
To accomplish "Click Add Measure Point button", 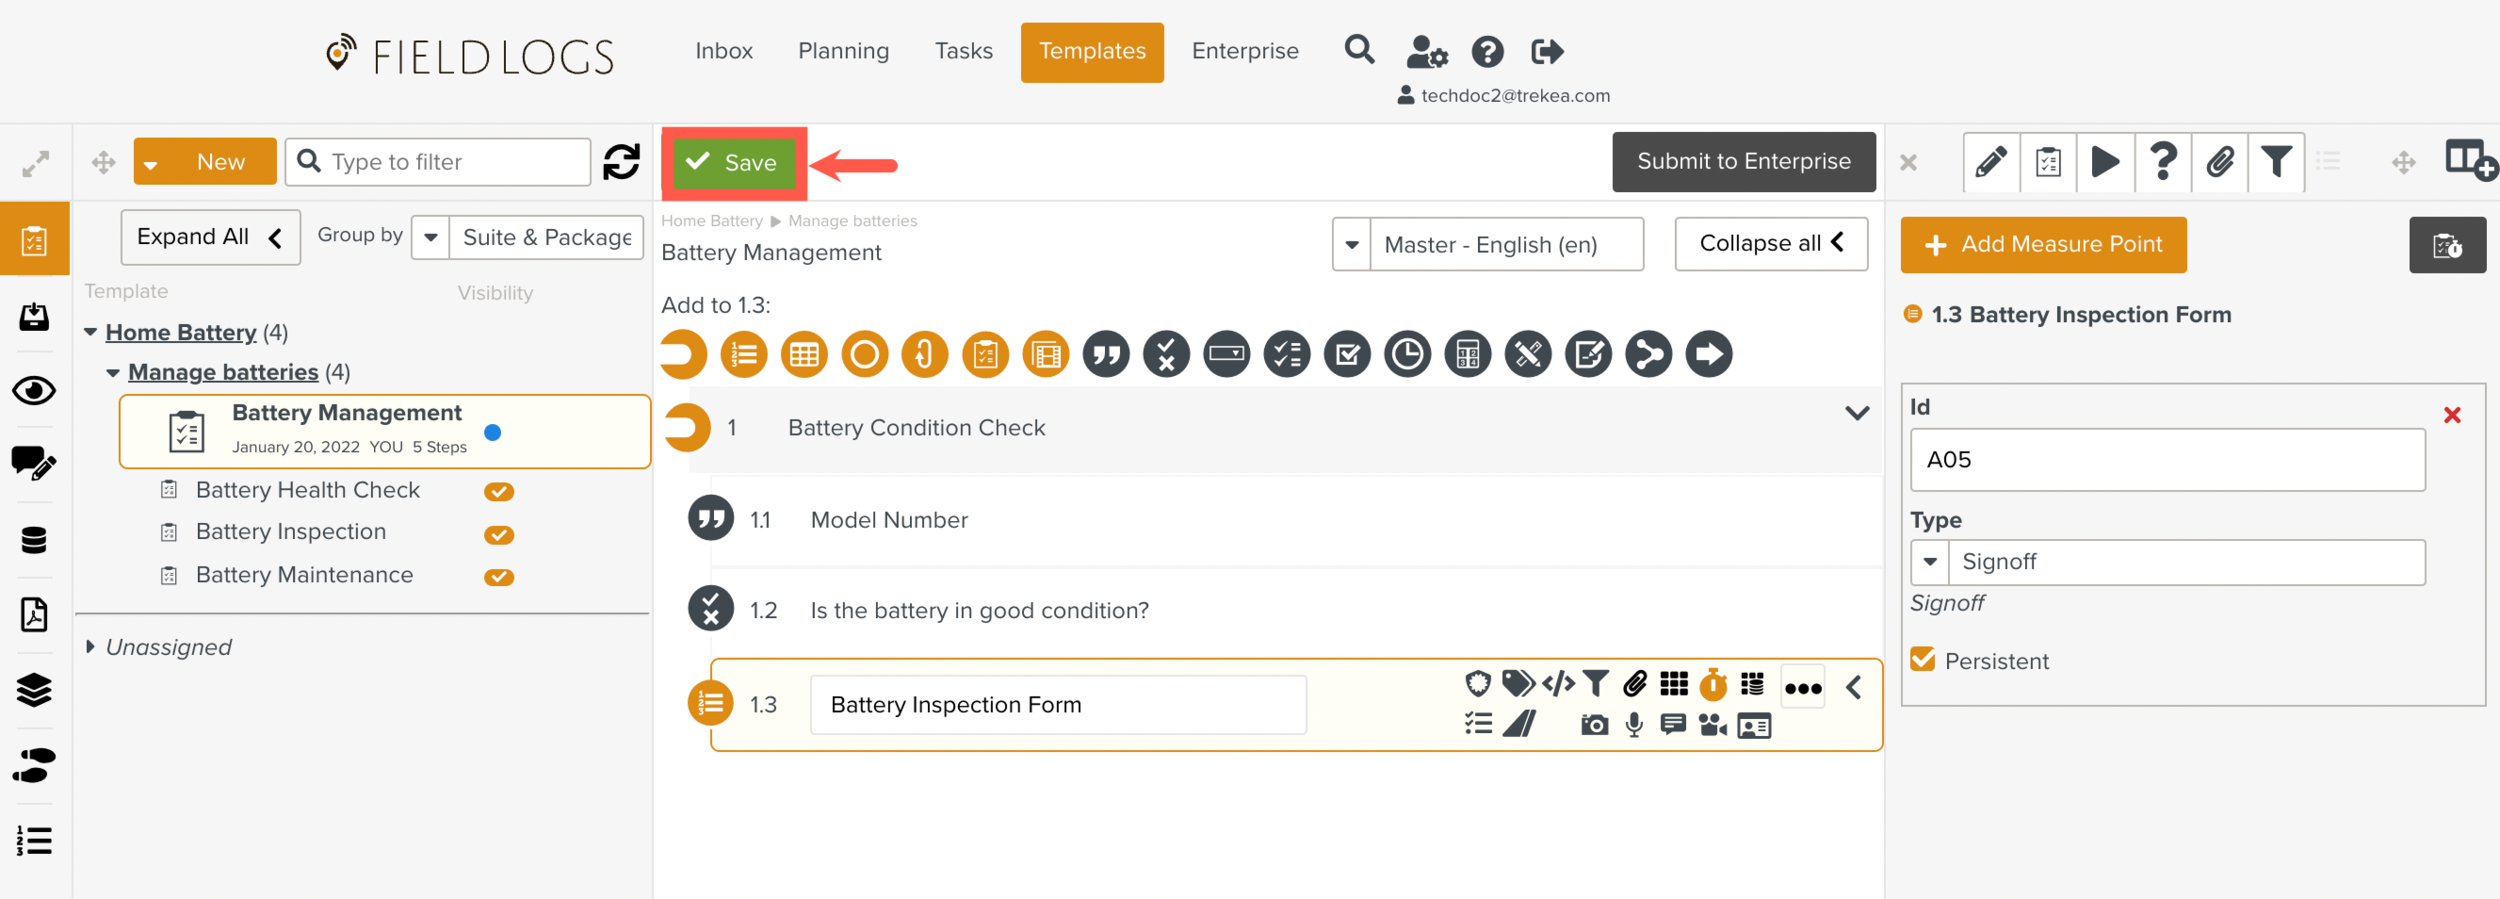I will [x=2043, y=245].
